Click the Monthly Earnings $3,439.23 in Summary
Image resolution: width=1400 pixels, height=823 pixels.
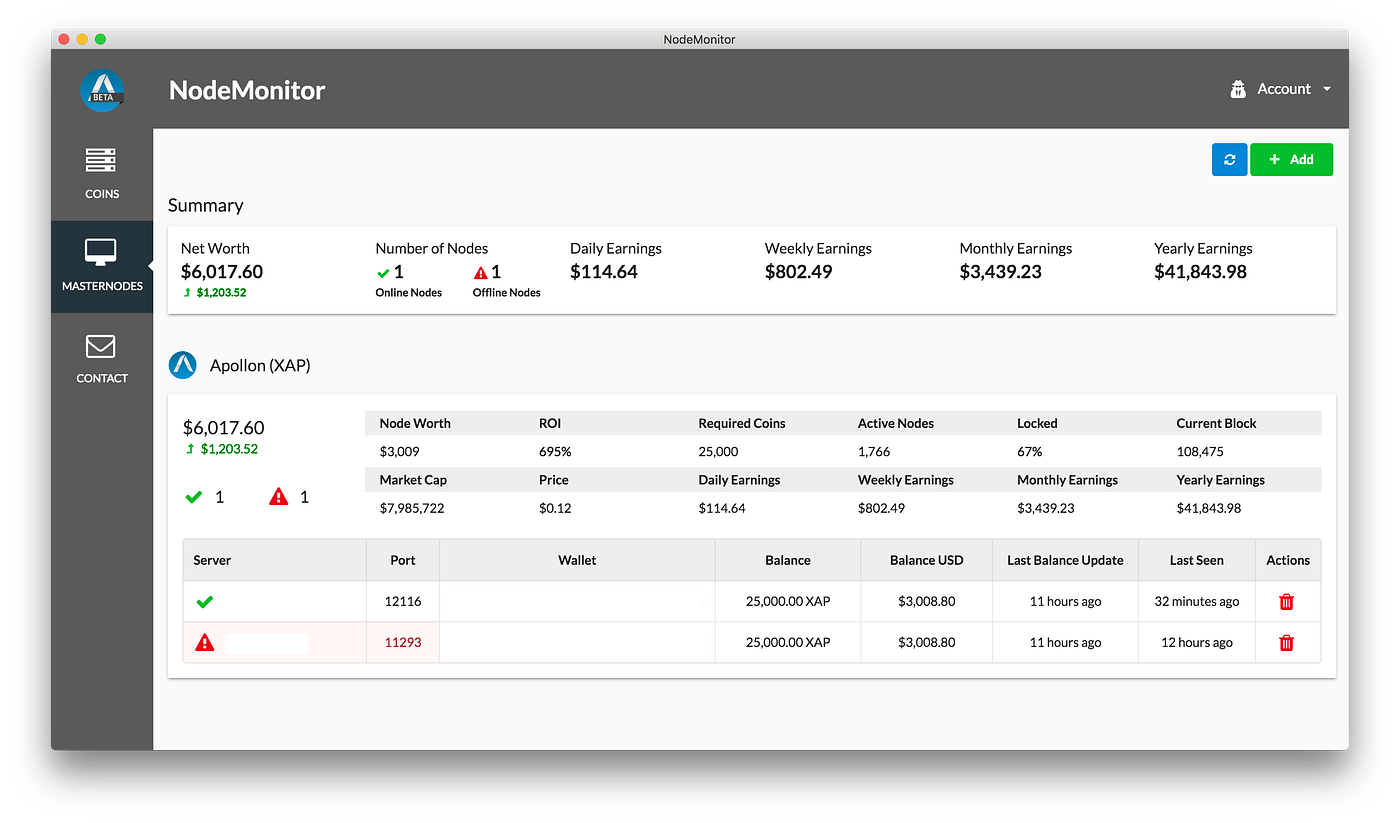(x=1001, y=272)
